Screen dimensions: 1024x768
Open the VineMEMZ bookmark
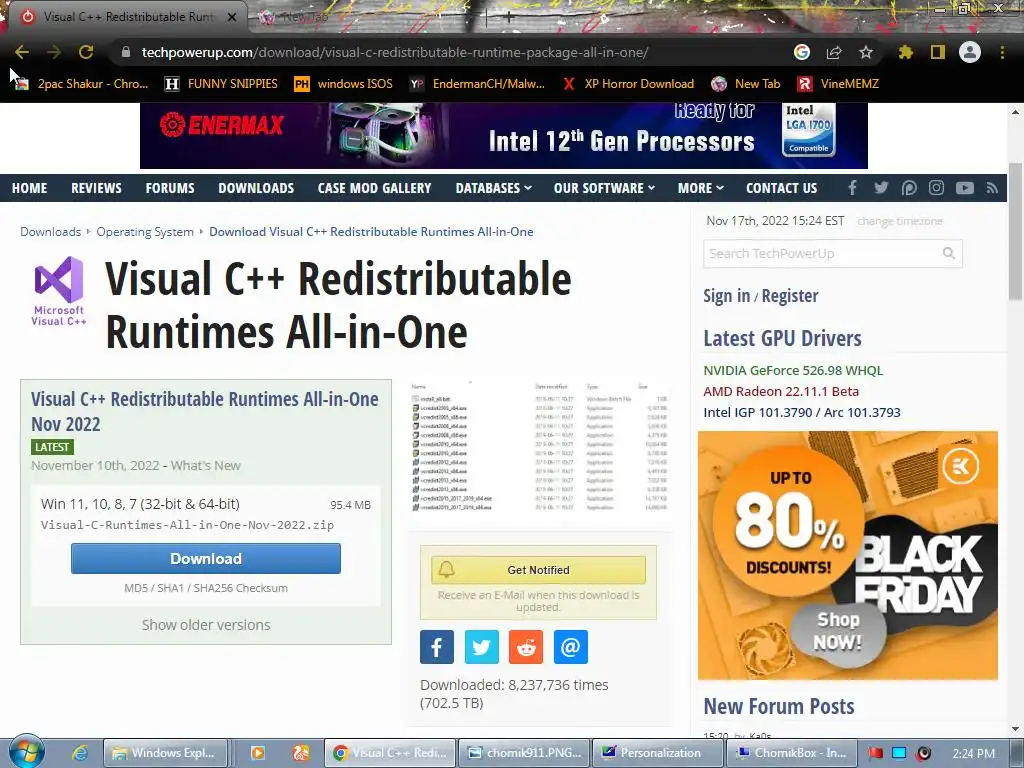point(839,84)
